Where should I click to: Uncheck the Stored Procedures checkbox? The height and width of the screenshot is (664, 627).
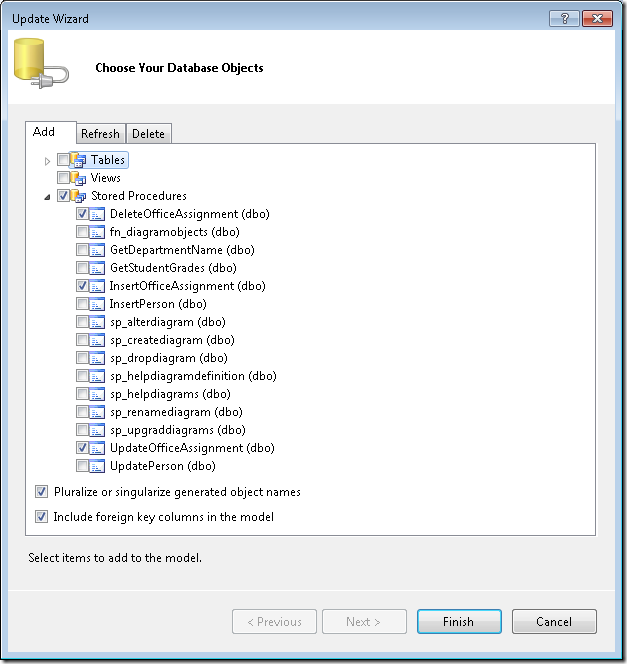tap(63, 196)
